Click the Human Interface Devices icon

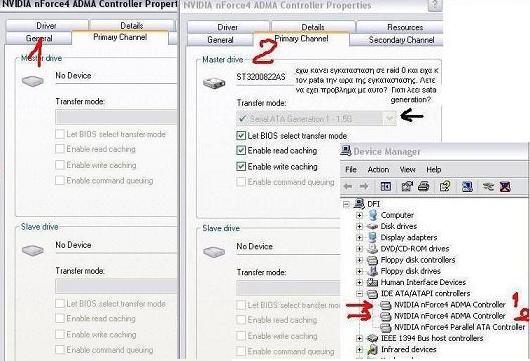point(372,282)
